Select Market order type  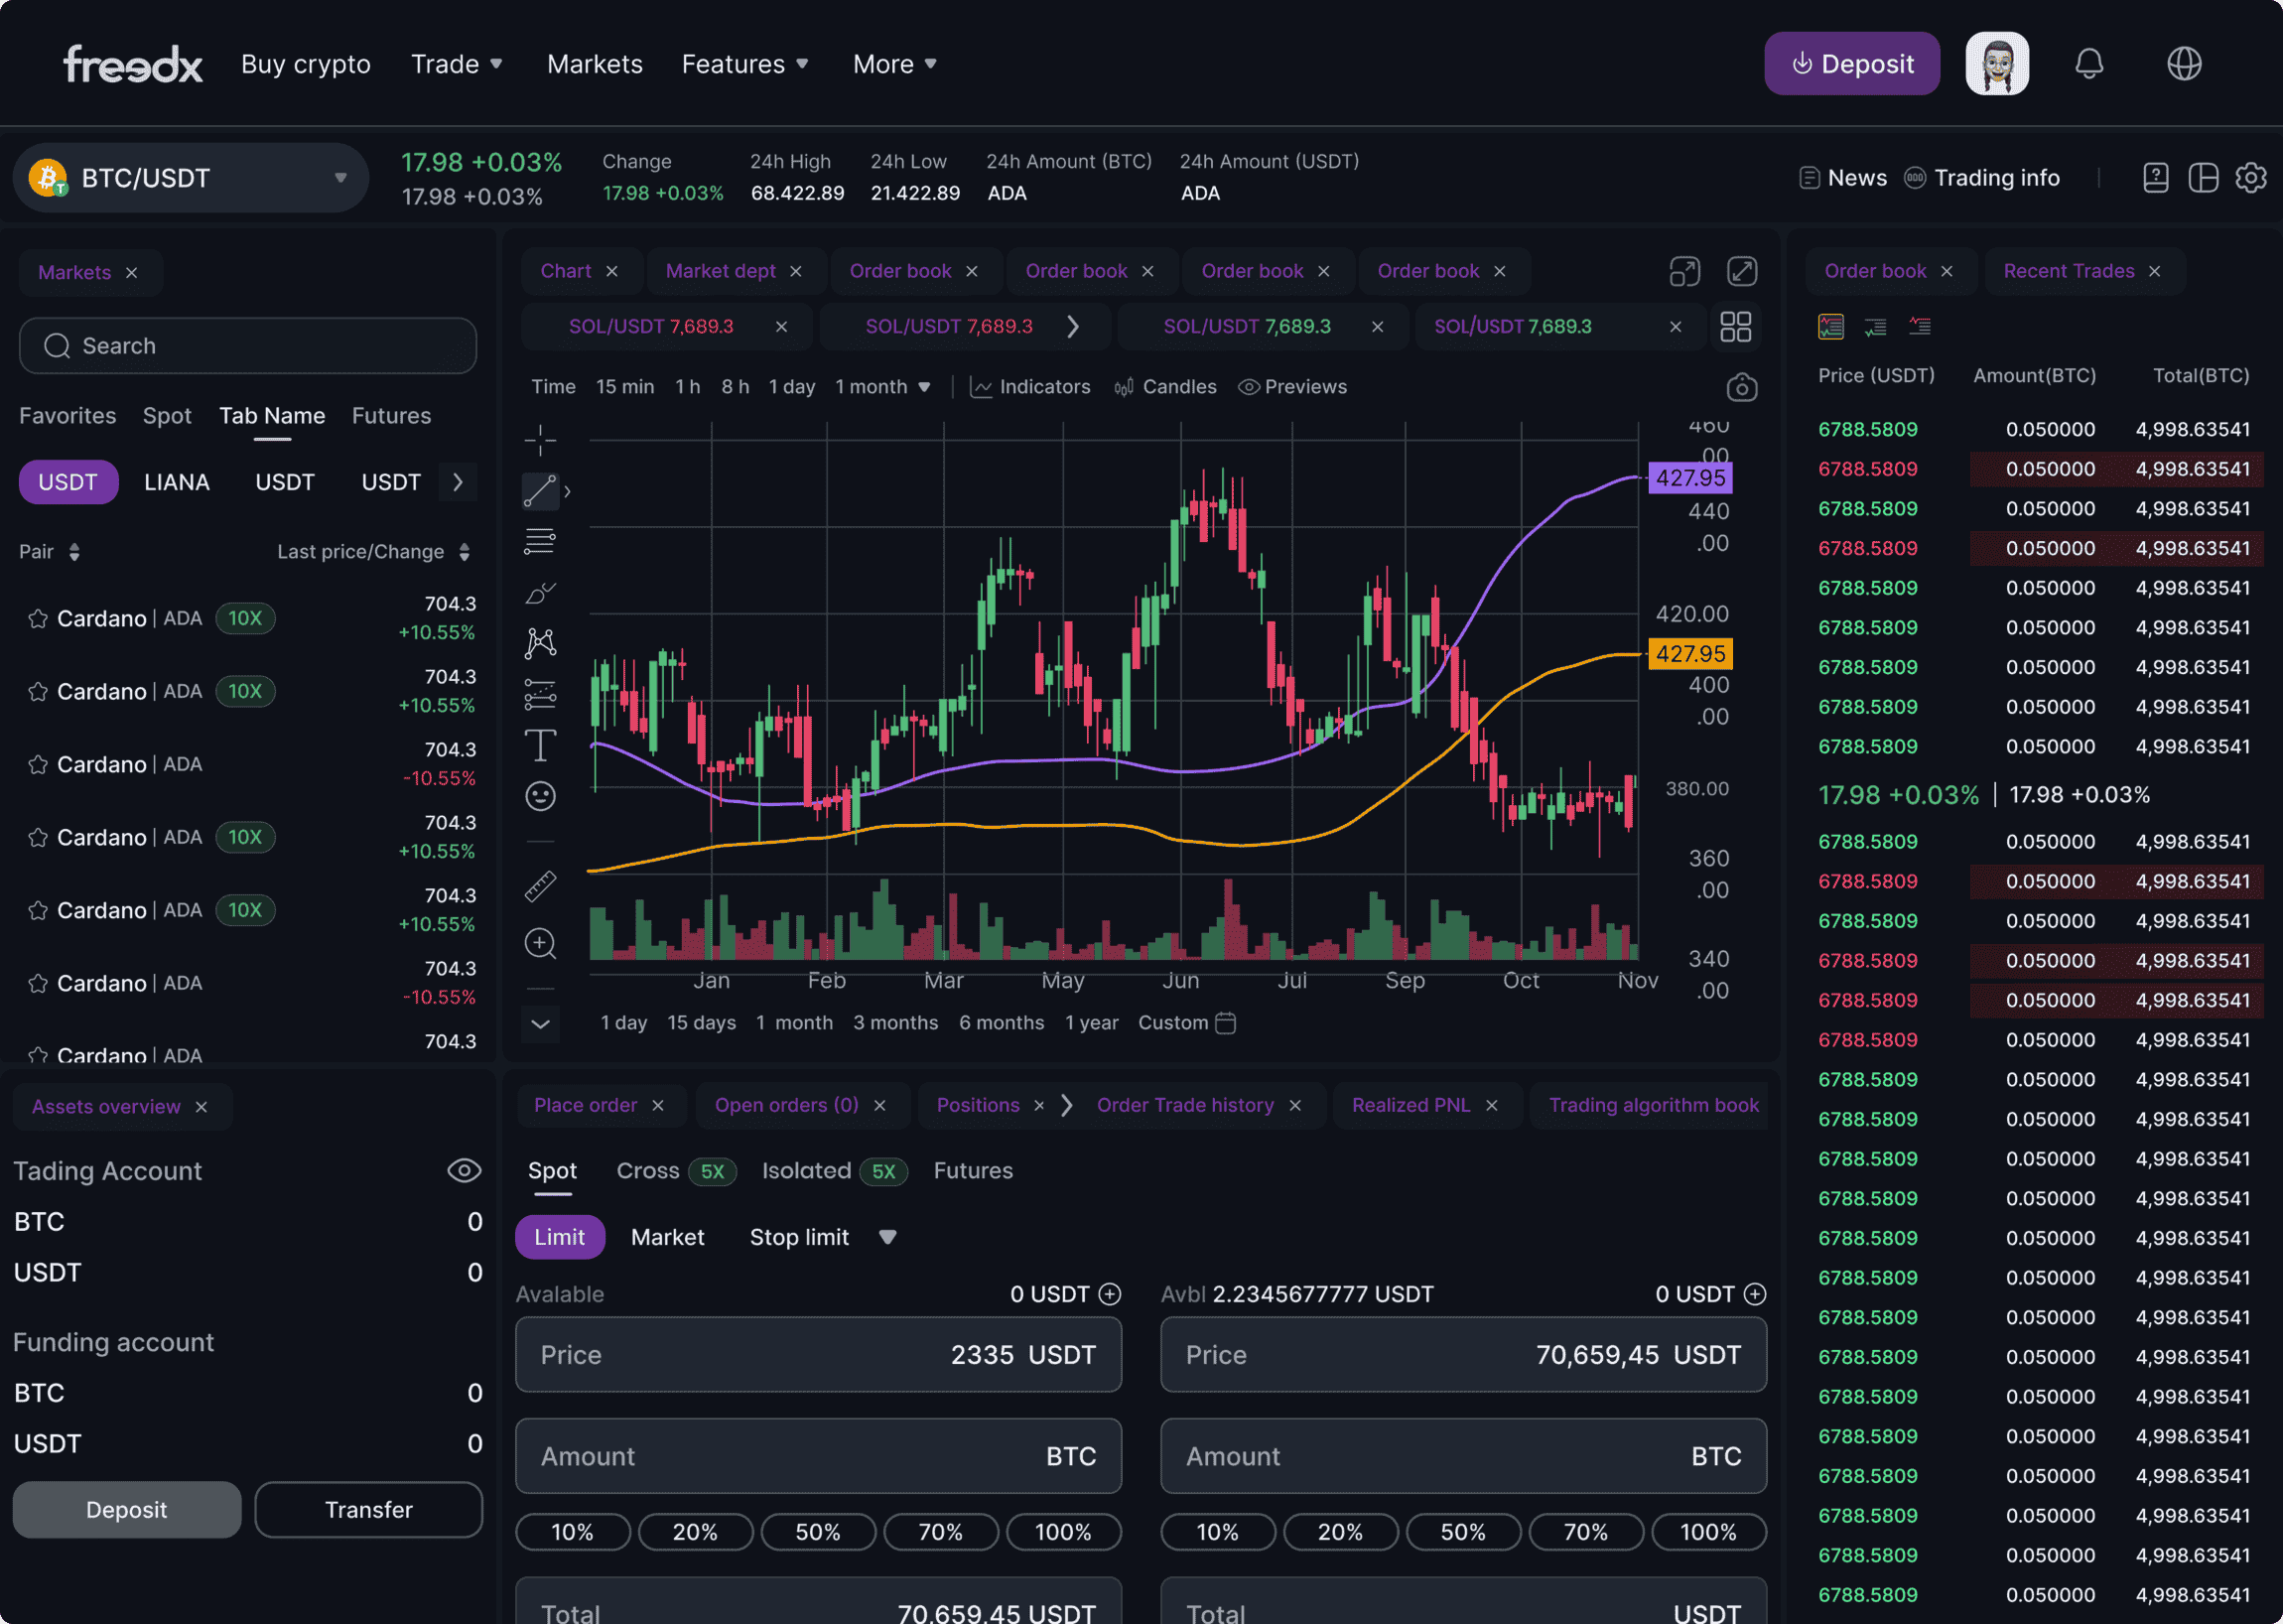pos(667,1237)
